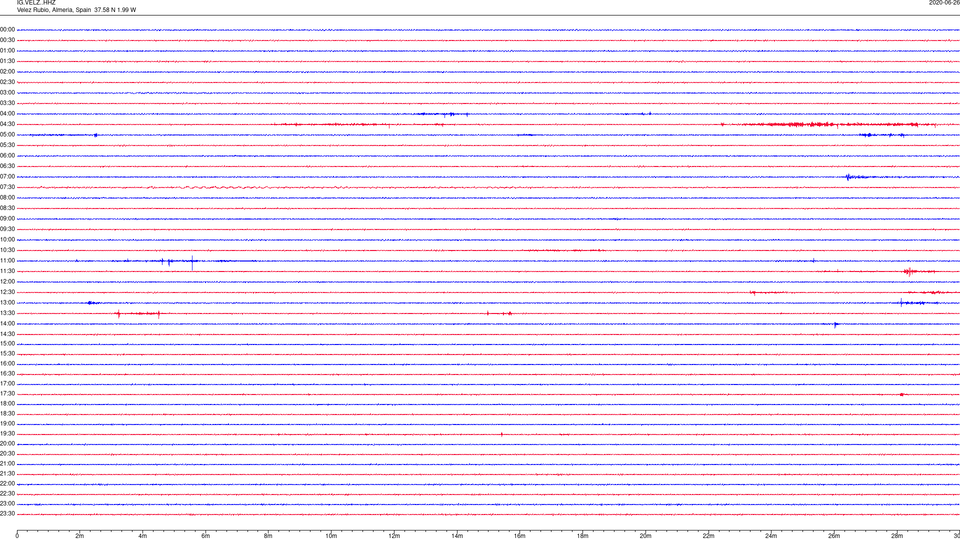Image resolution: width=960 pixels, height=540 pixels.
Task: Select the 01:00 row time label
Action: pos(7,51)
